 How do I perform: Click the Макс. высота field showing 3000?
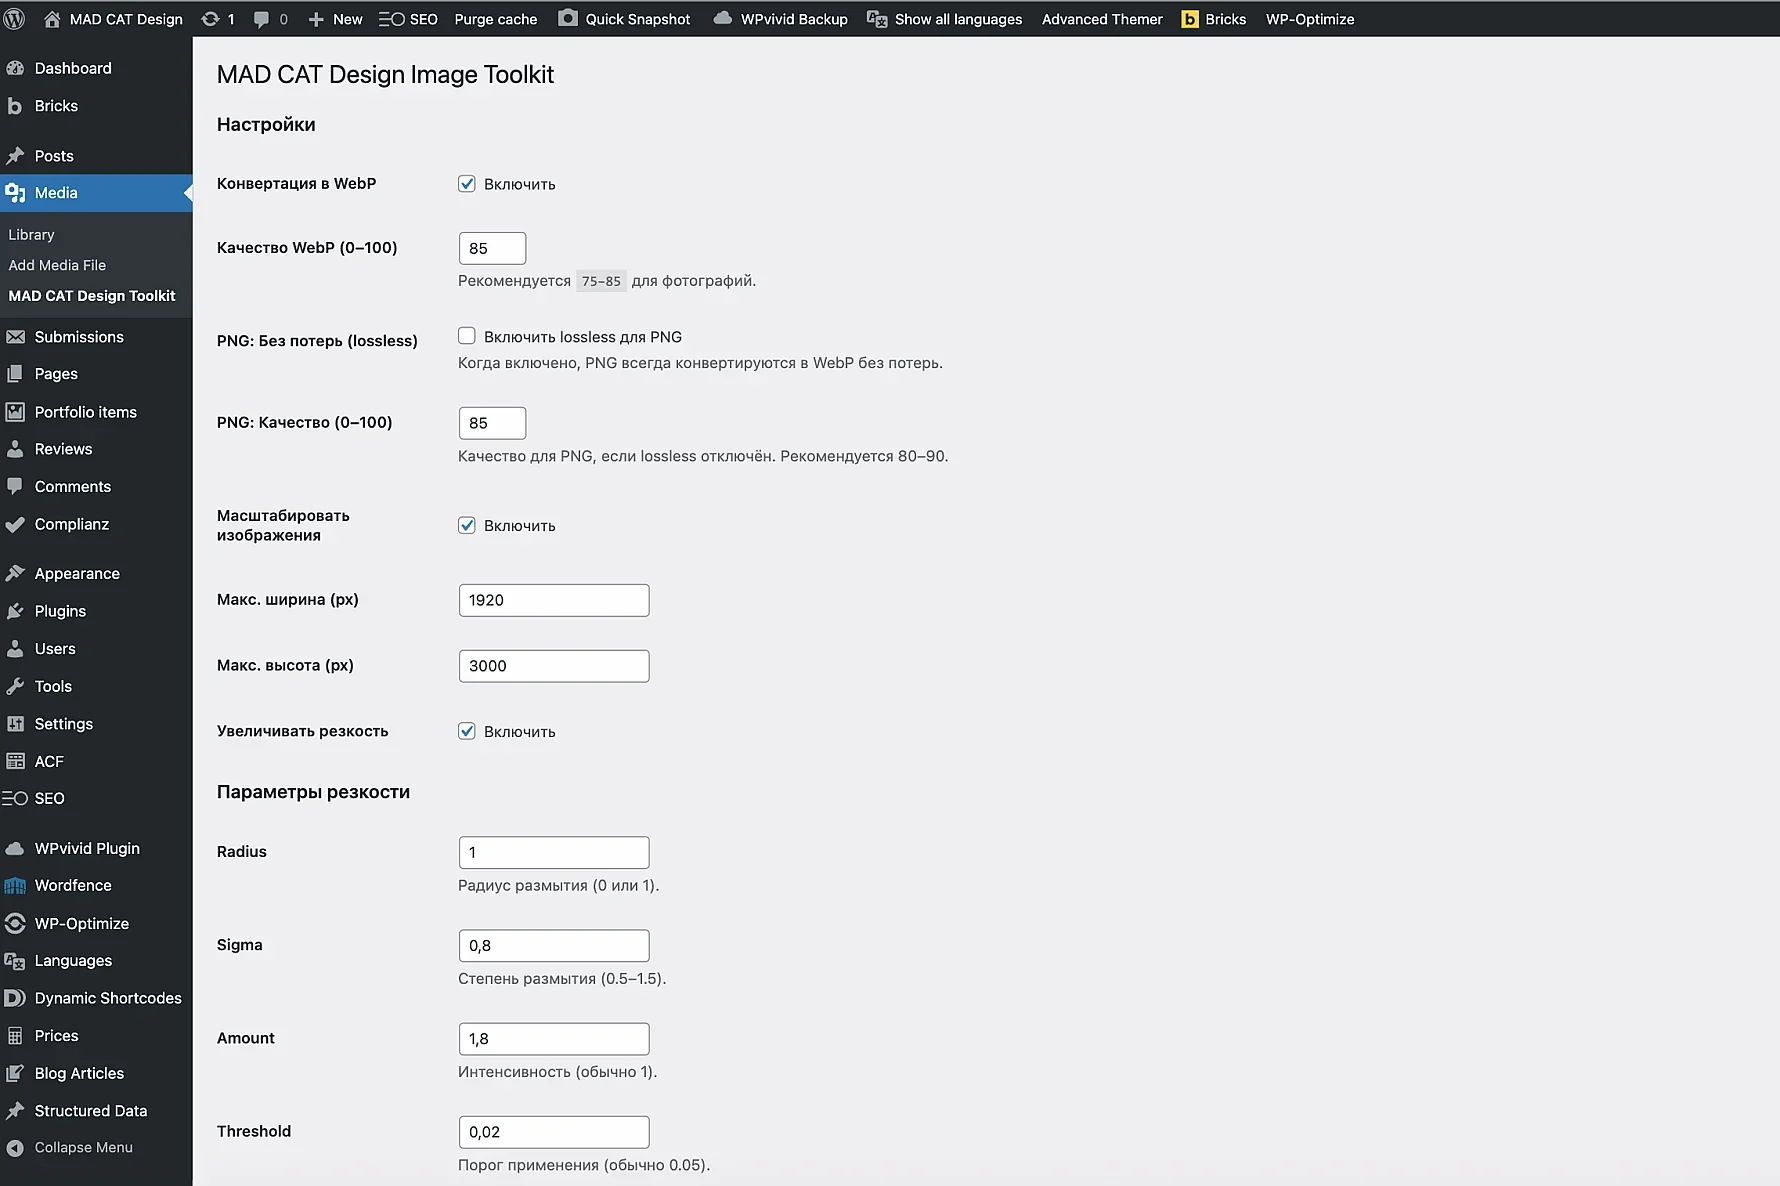pos(554,666)
